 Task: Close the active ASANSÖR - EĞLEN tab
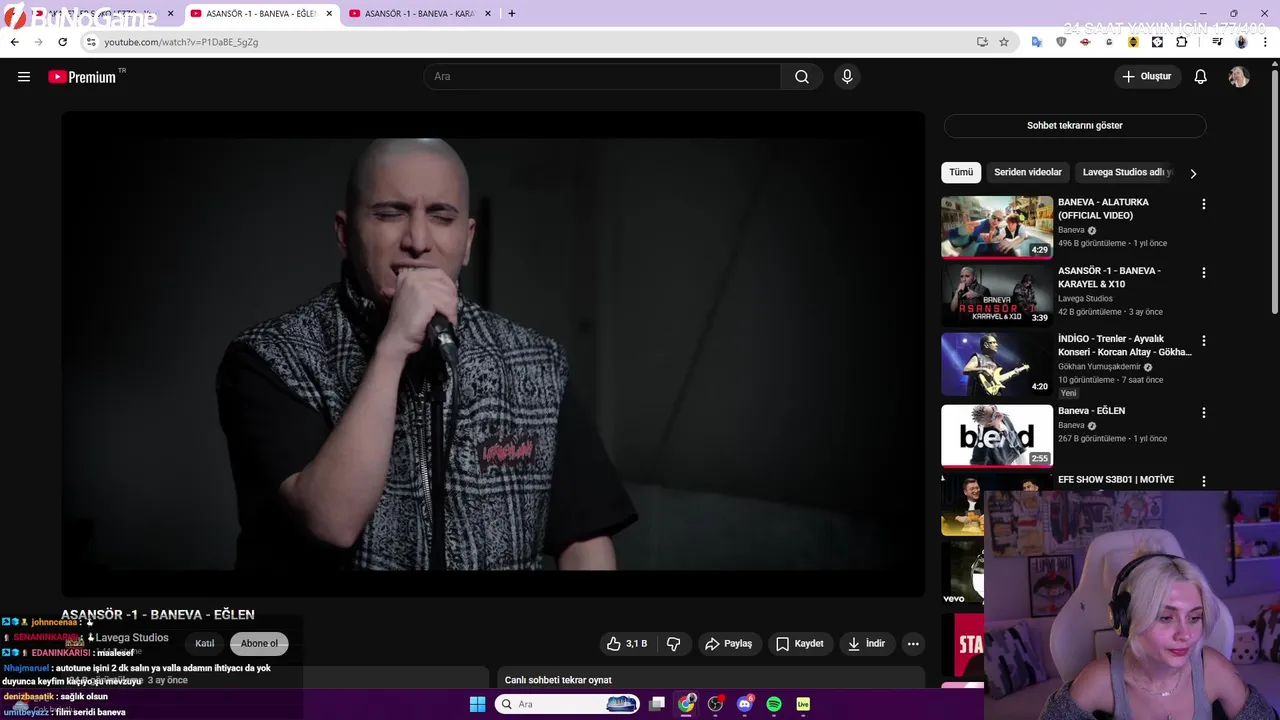click(329, 14)
